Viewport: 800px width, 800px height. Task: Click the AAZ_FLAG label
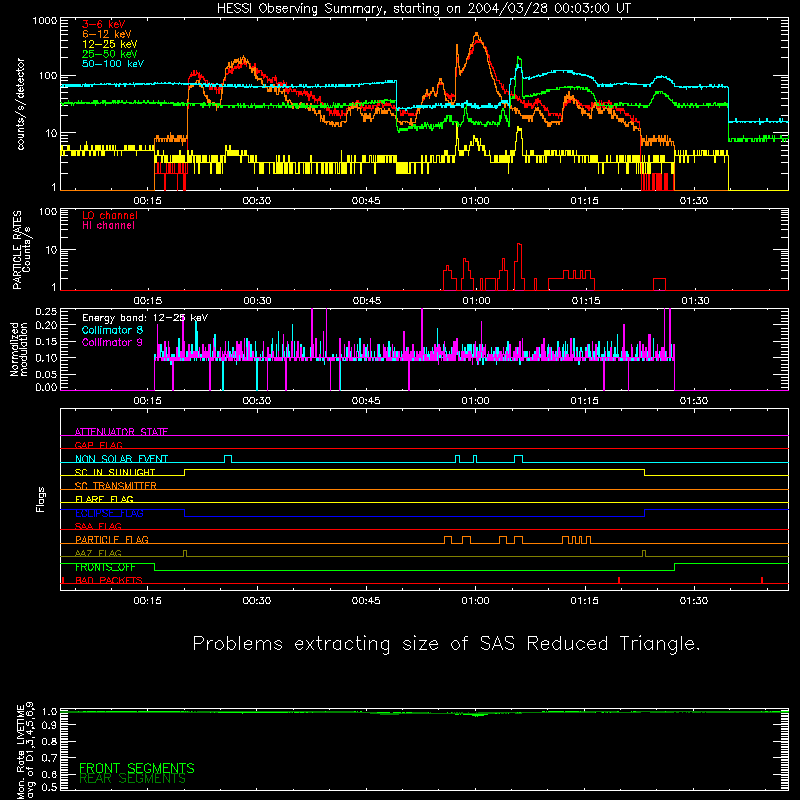(x=98, y=553)
